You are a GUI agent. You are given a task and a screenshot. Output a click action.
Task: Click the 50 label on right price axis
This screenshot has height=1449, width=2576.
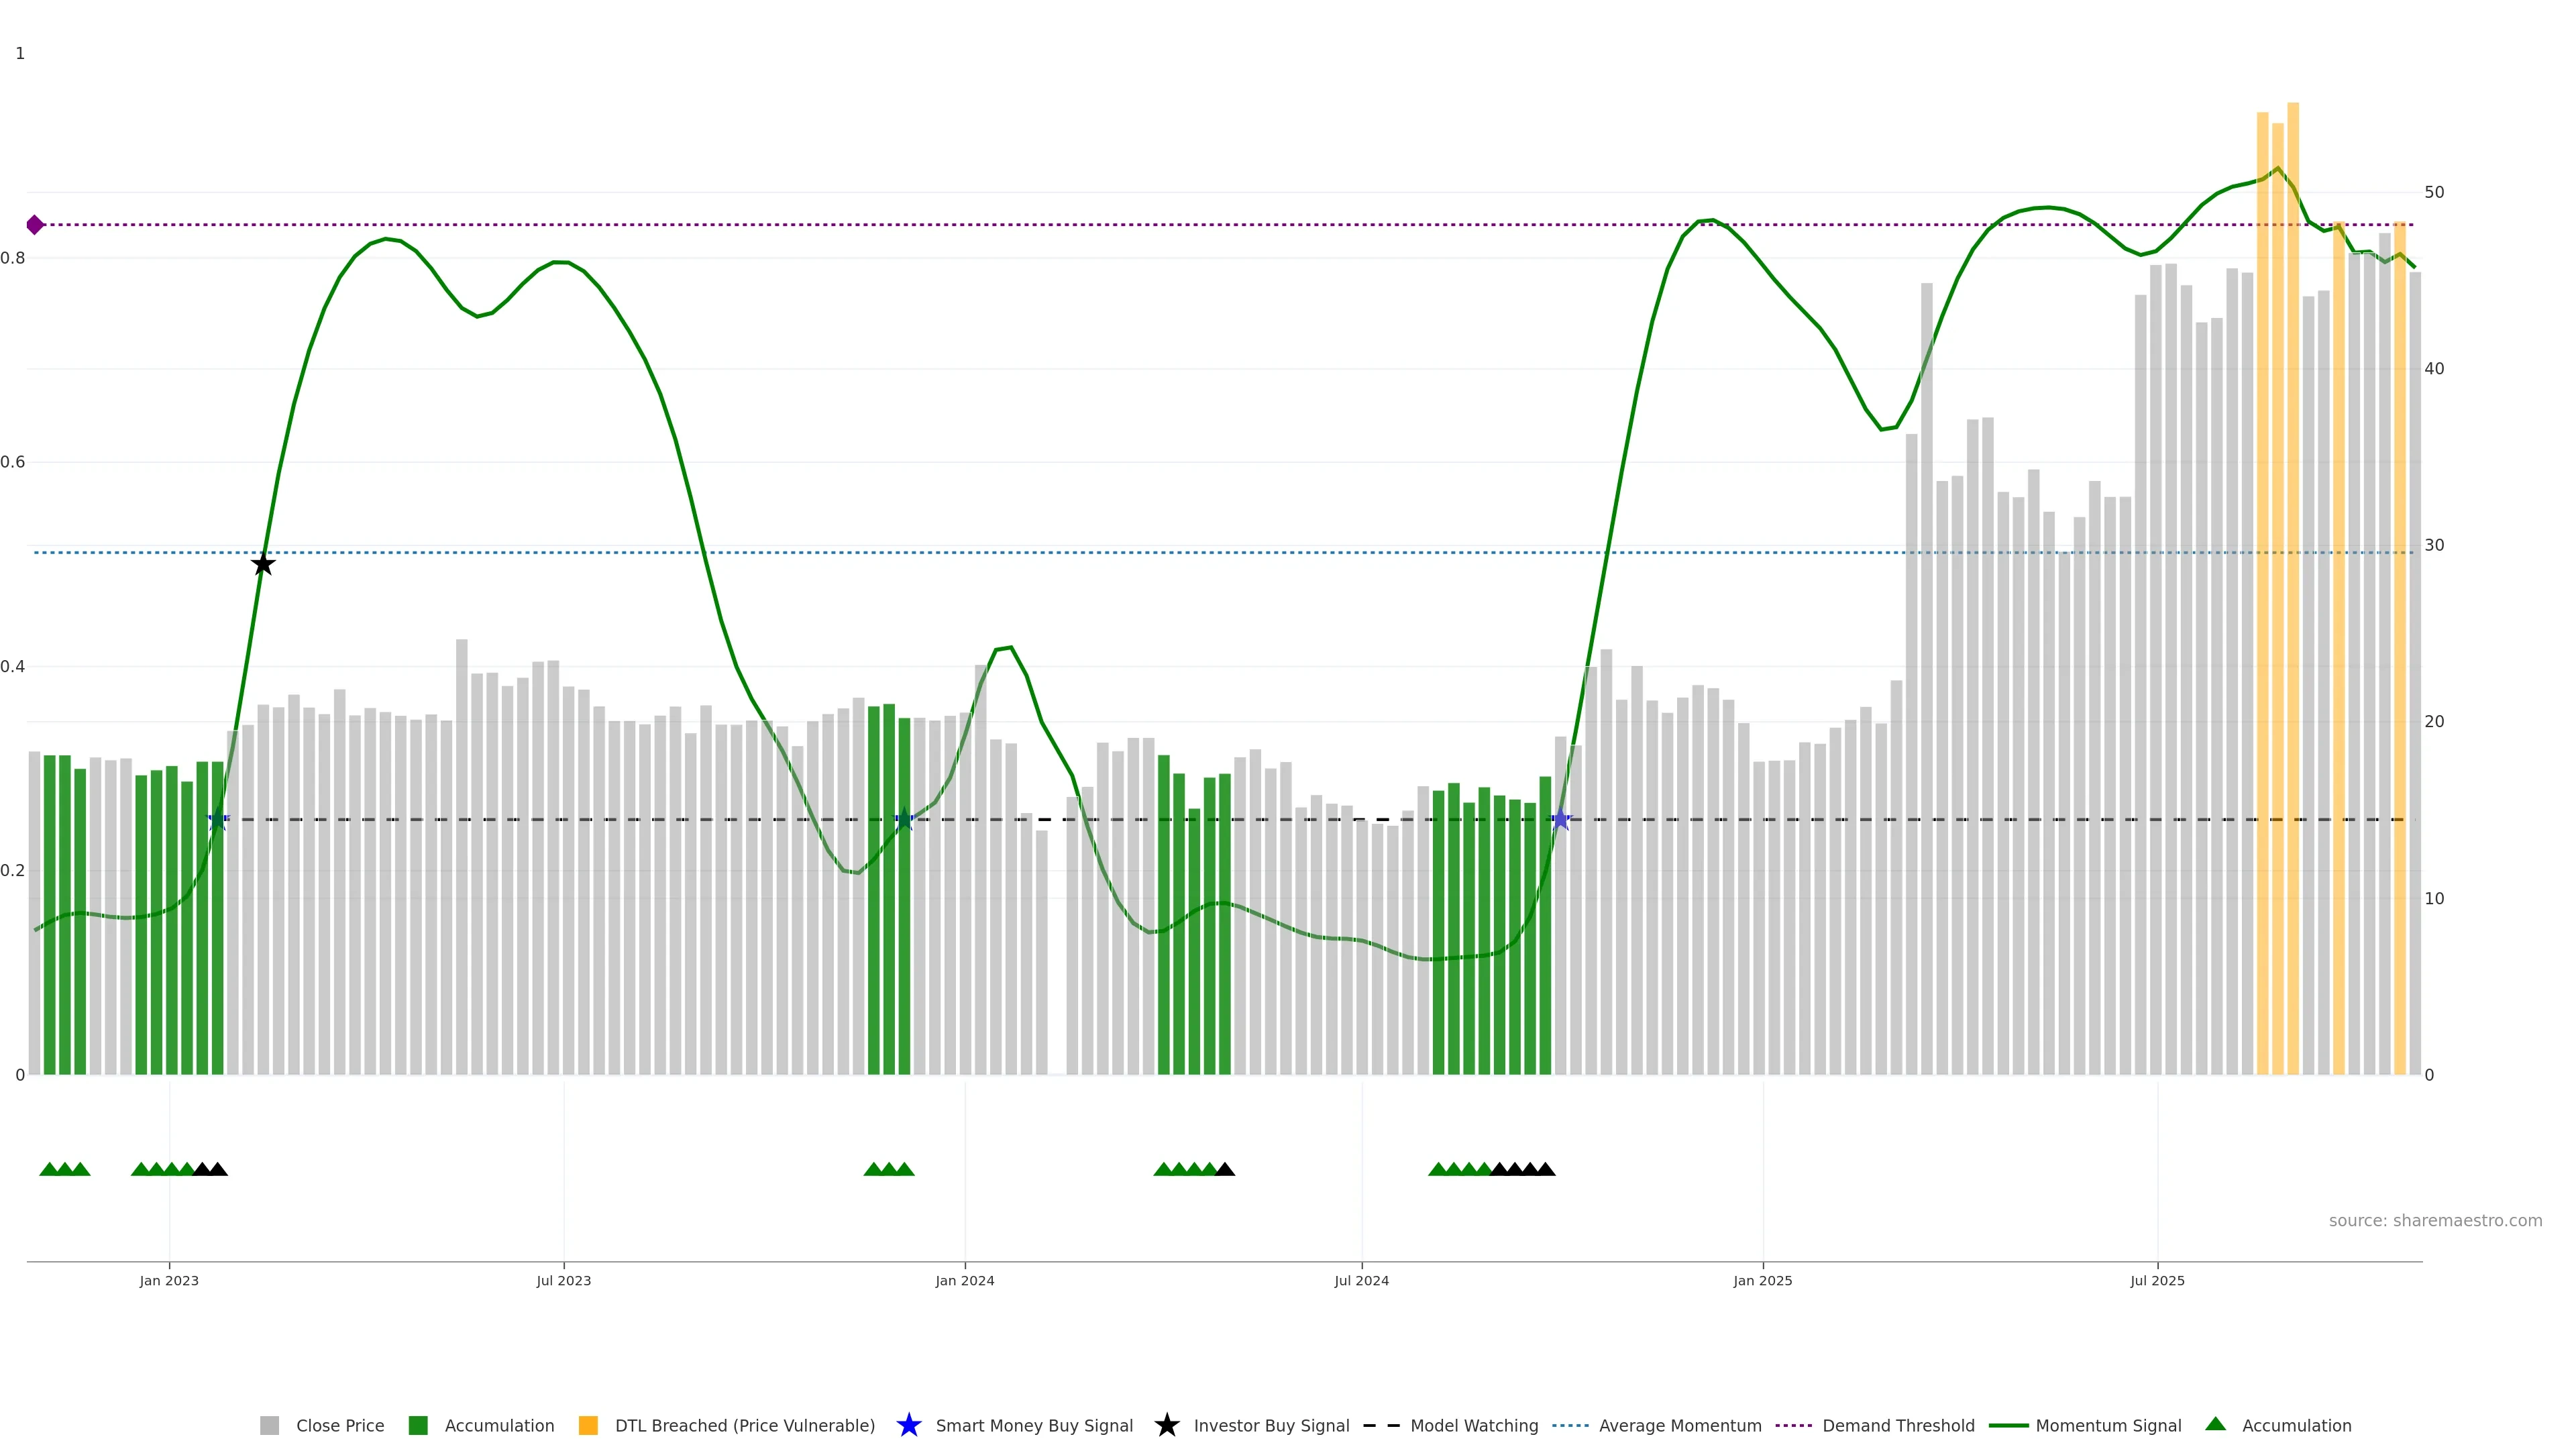point(2434,192)
